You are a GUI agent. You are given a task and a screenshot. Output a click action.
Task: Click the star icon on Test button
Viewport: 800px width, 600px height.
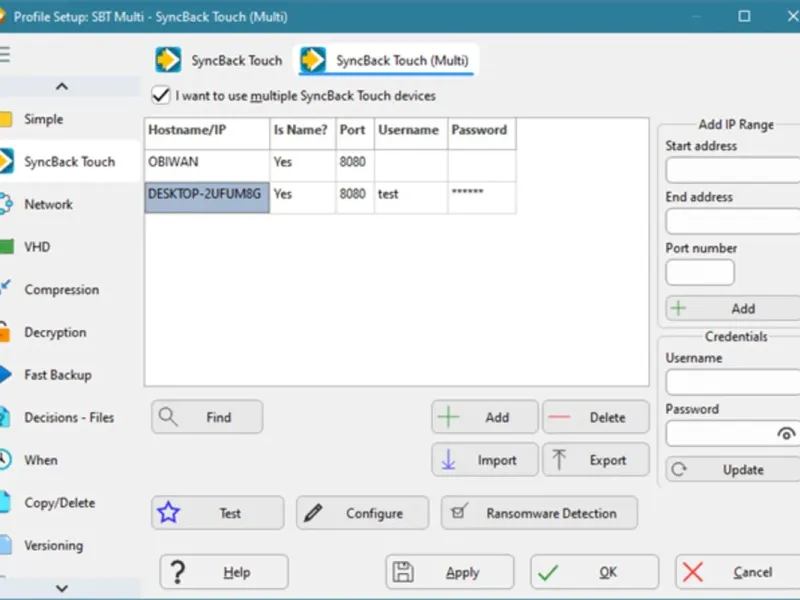[168, 513]
